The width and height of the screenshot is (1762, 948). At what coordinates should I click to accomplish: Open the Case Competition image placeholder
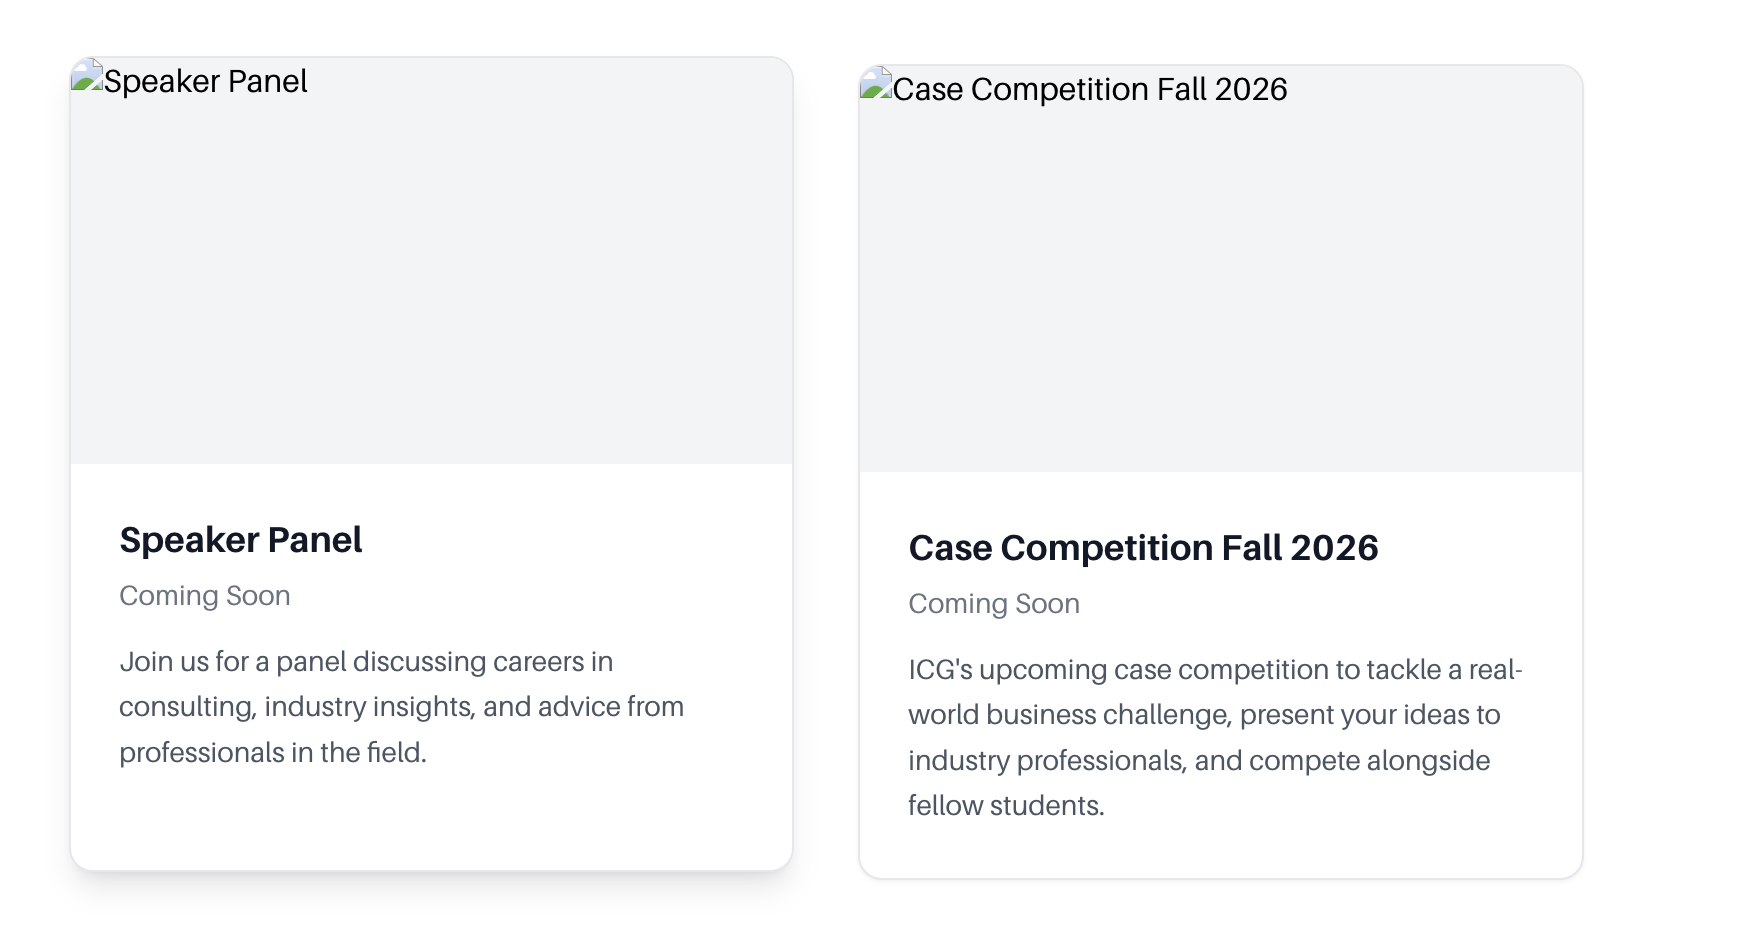[1220, 269]
